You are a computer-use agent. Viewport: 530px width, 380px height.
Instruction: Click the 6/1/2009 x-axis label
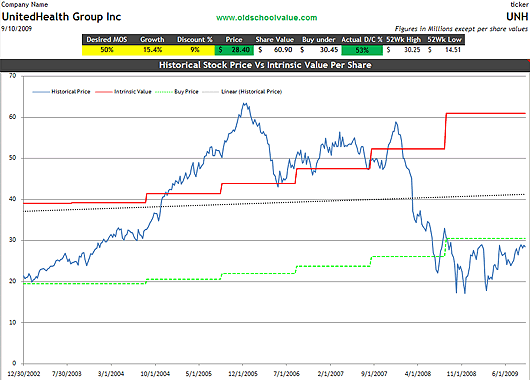505,374
